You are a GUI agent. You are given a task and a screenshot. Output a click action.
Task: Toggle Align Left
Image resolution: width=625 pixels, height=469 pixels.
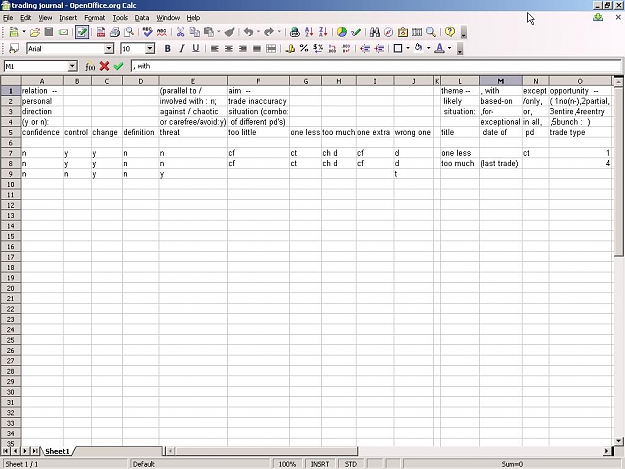point(214,49)
